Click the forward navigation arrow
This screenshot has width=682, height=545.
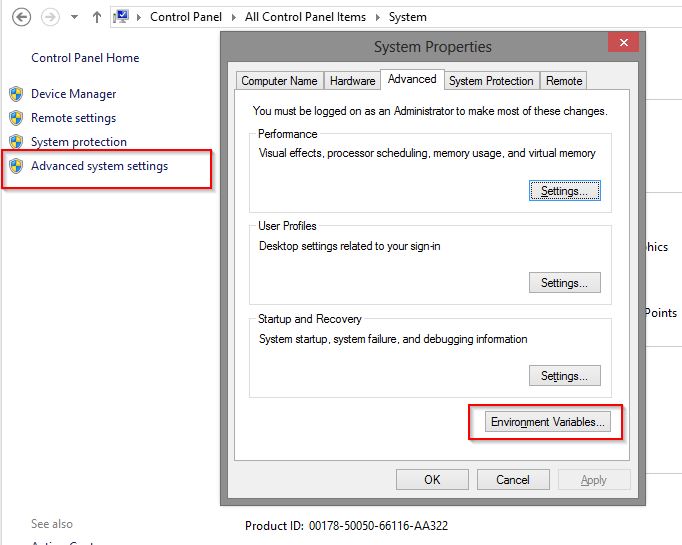pos(50,17)
